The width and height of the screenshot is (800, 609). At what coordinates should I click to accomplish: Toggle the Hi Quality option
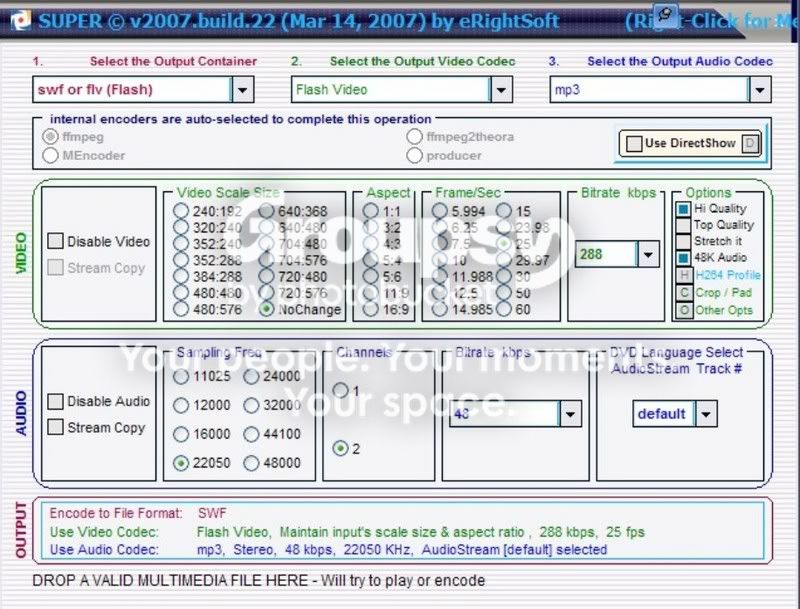(683, 209)
